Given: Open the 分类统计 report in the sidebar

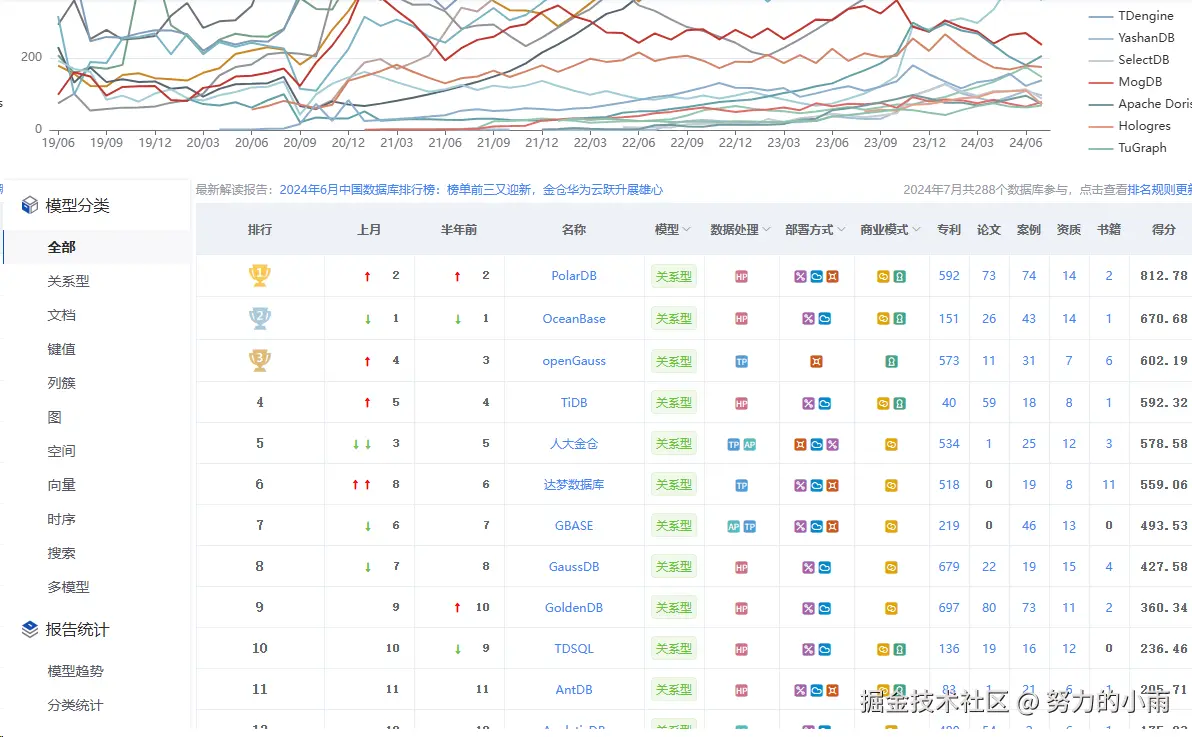Looking at the screenshot, I should point(75,706).
